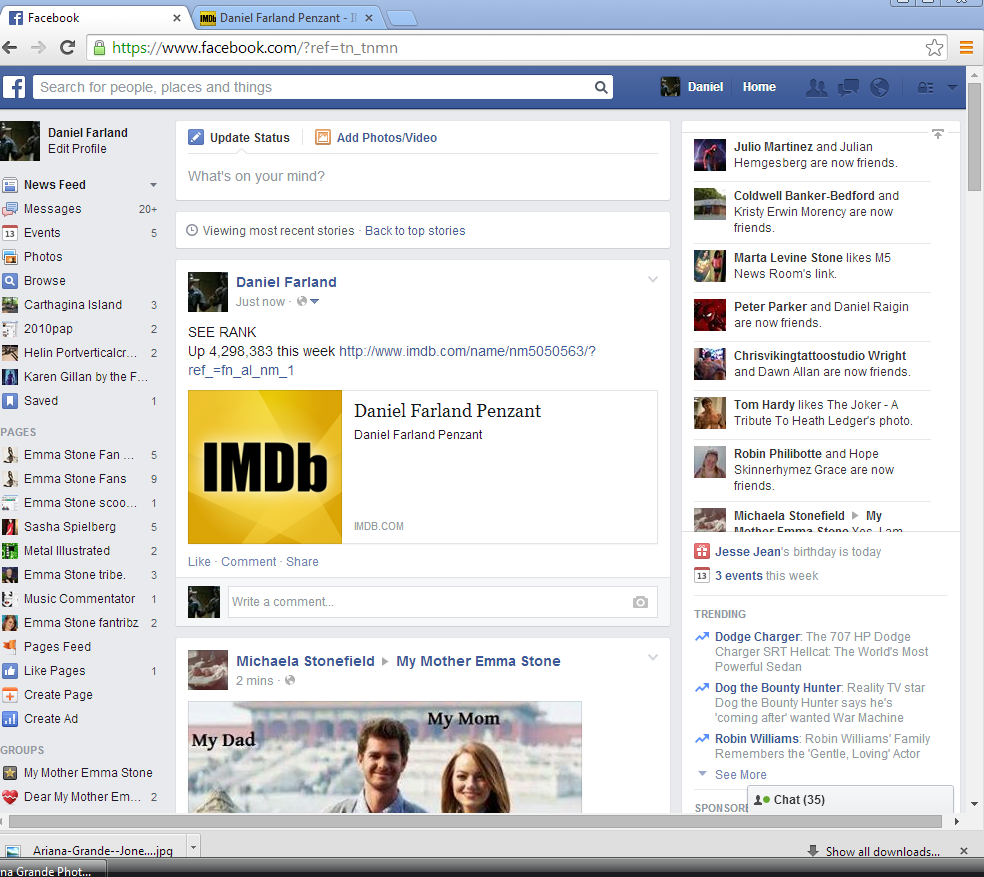Open the privacy shortcuts lock icon

926,87
